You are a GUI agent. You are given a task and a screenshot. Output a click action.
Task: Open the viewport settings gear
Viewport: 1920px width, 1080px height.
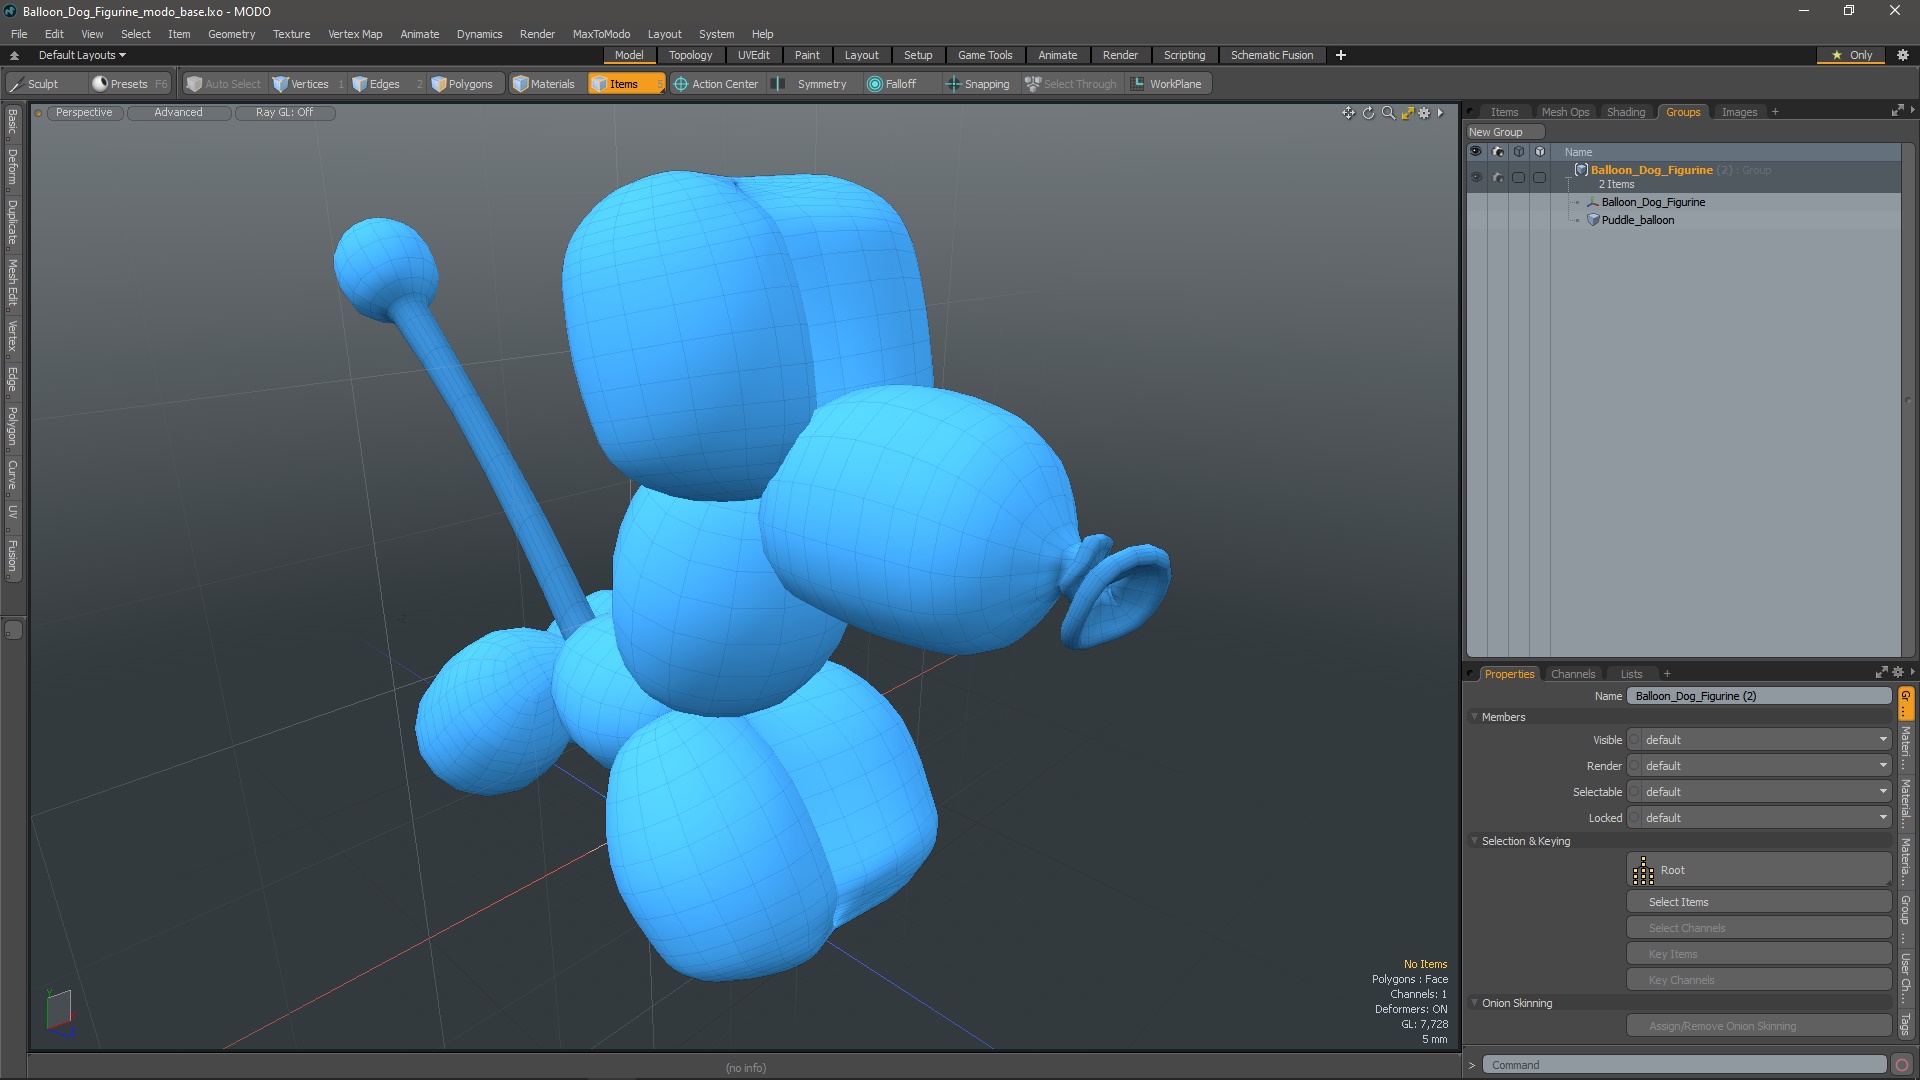click(x=1425, y=113)
